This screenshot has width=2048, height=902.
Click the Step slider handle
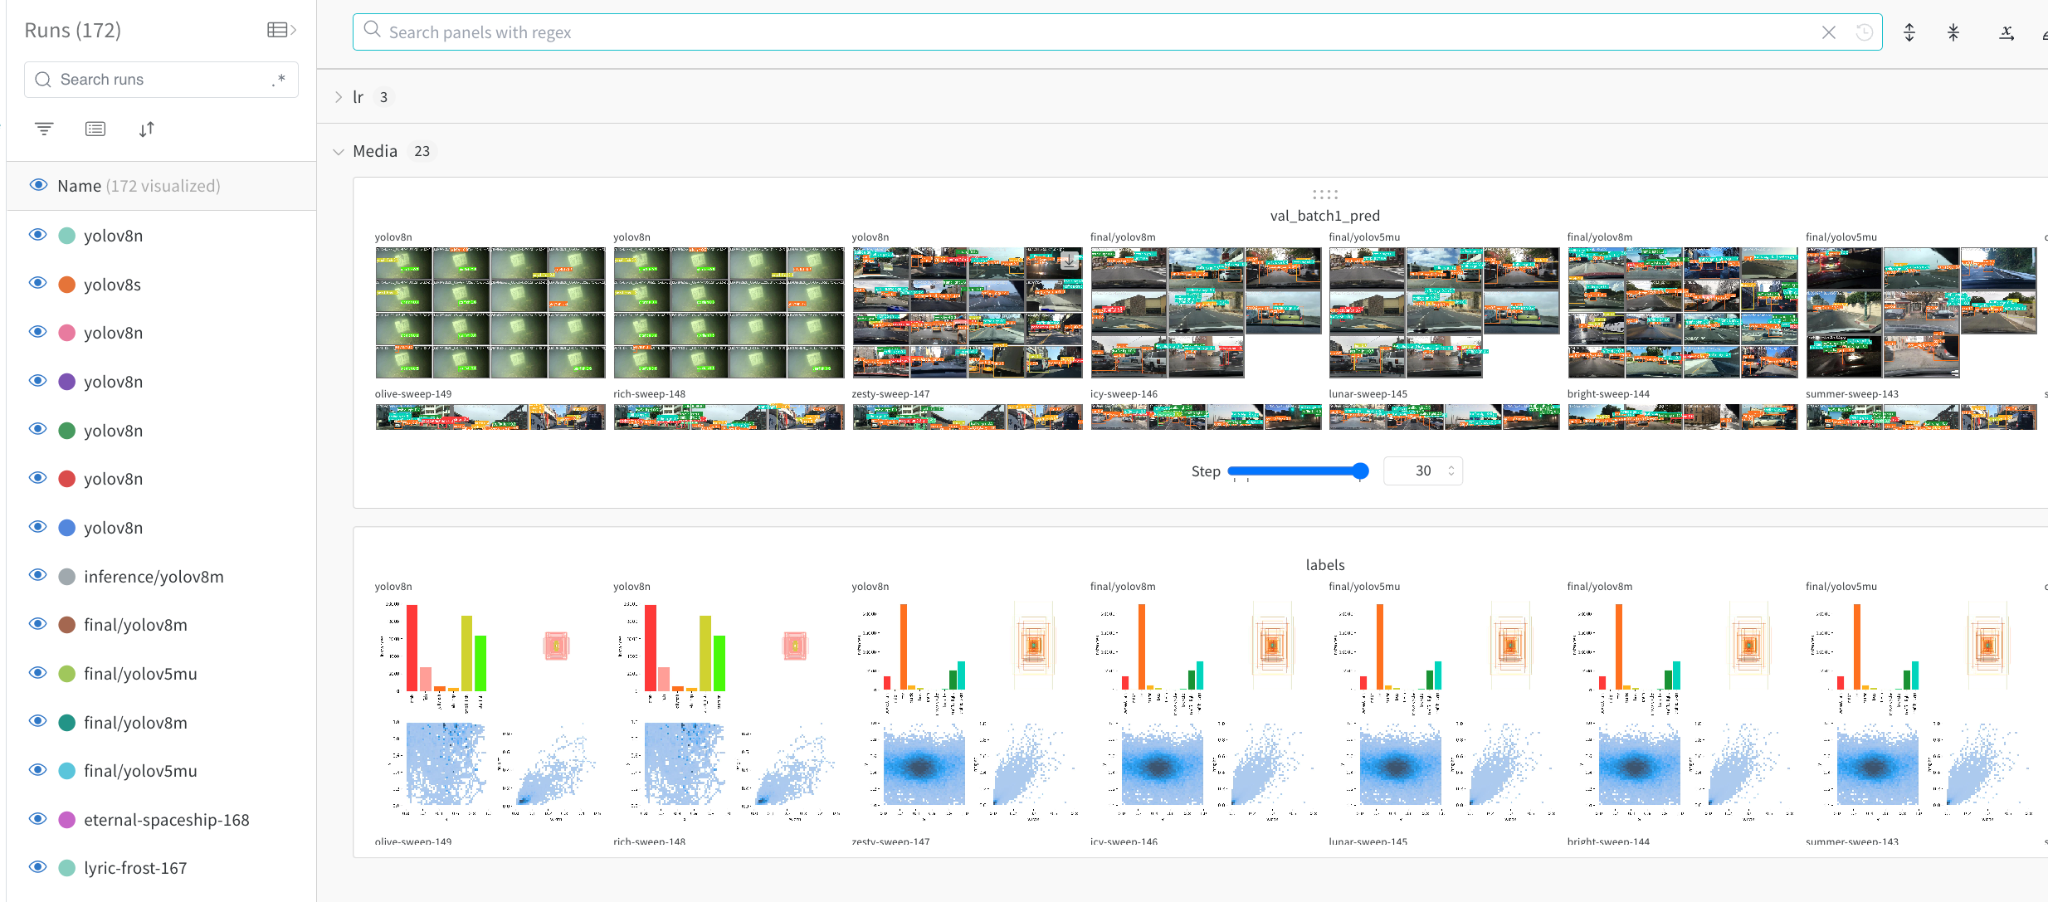[x=1360, y=470]
